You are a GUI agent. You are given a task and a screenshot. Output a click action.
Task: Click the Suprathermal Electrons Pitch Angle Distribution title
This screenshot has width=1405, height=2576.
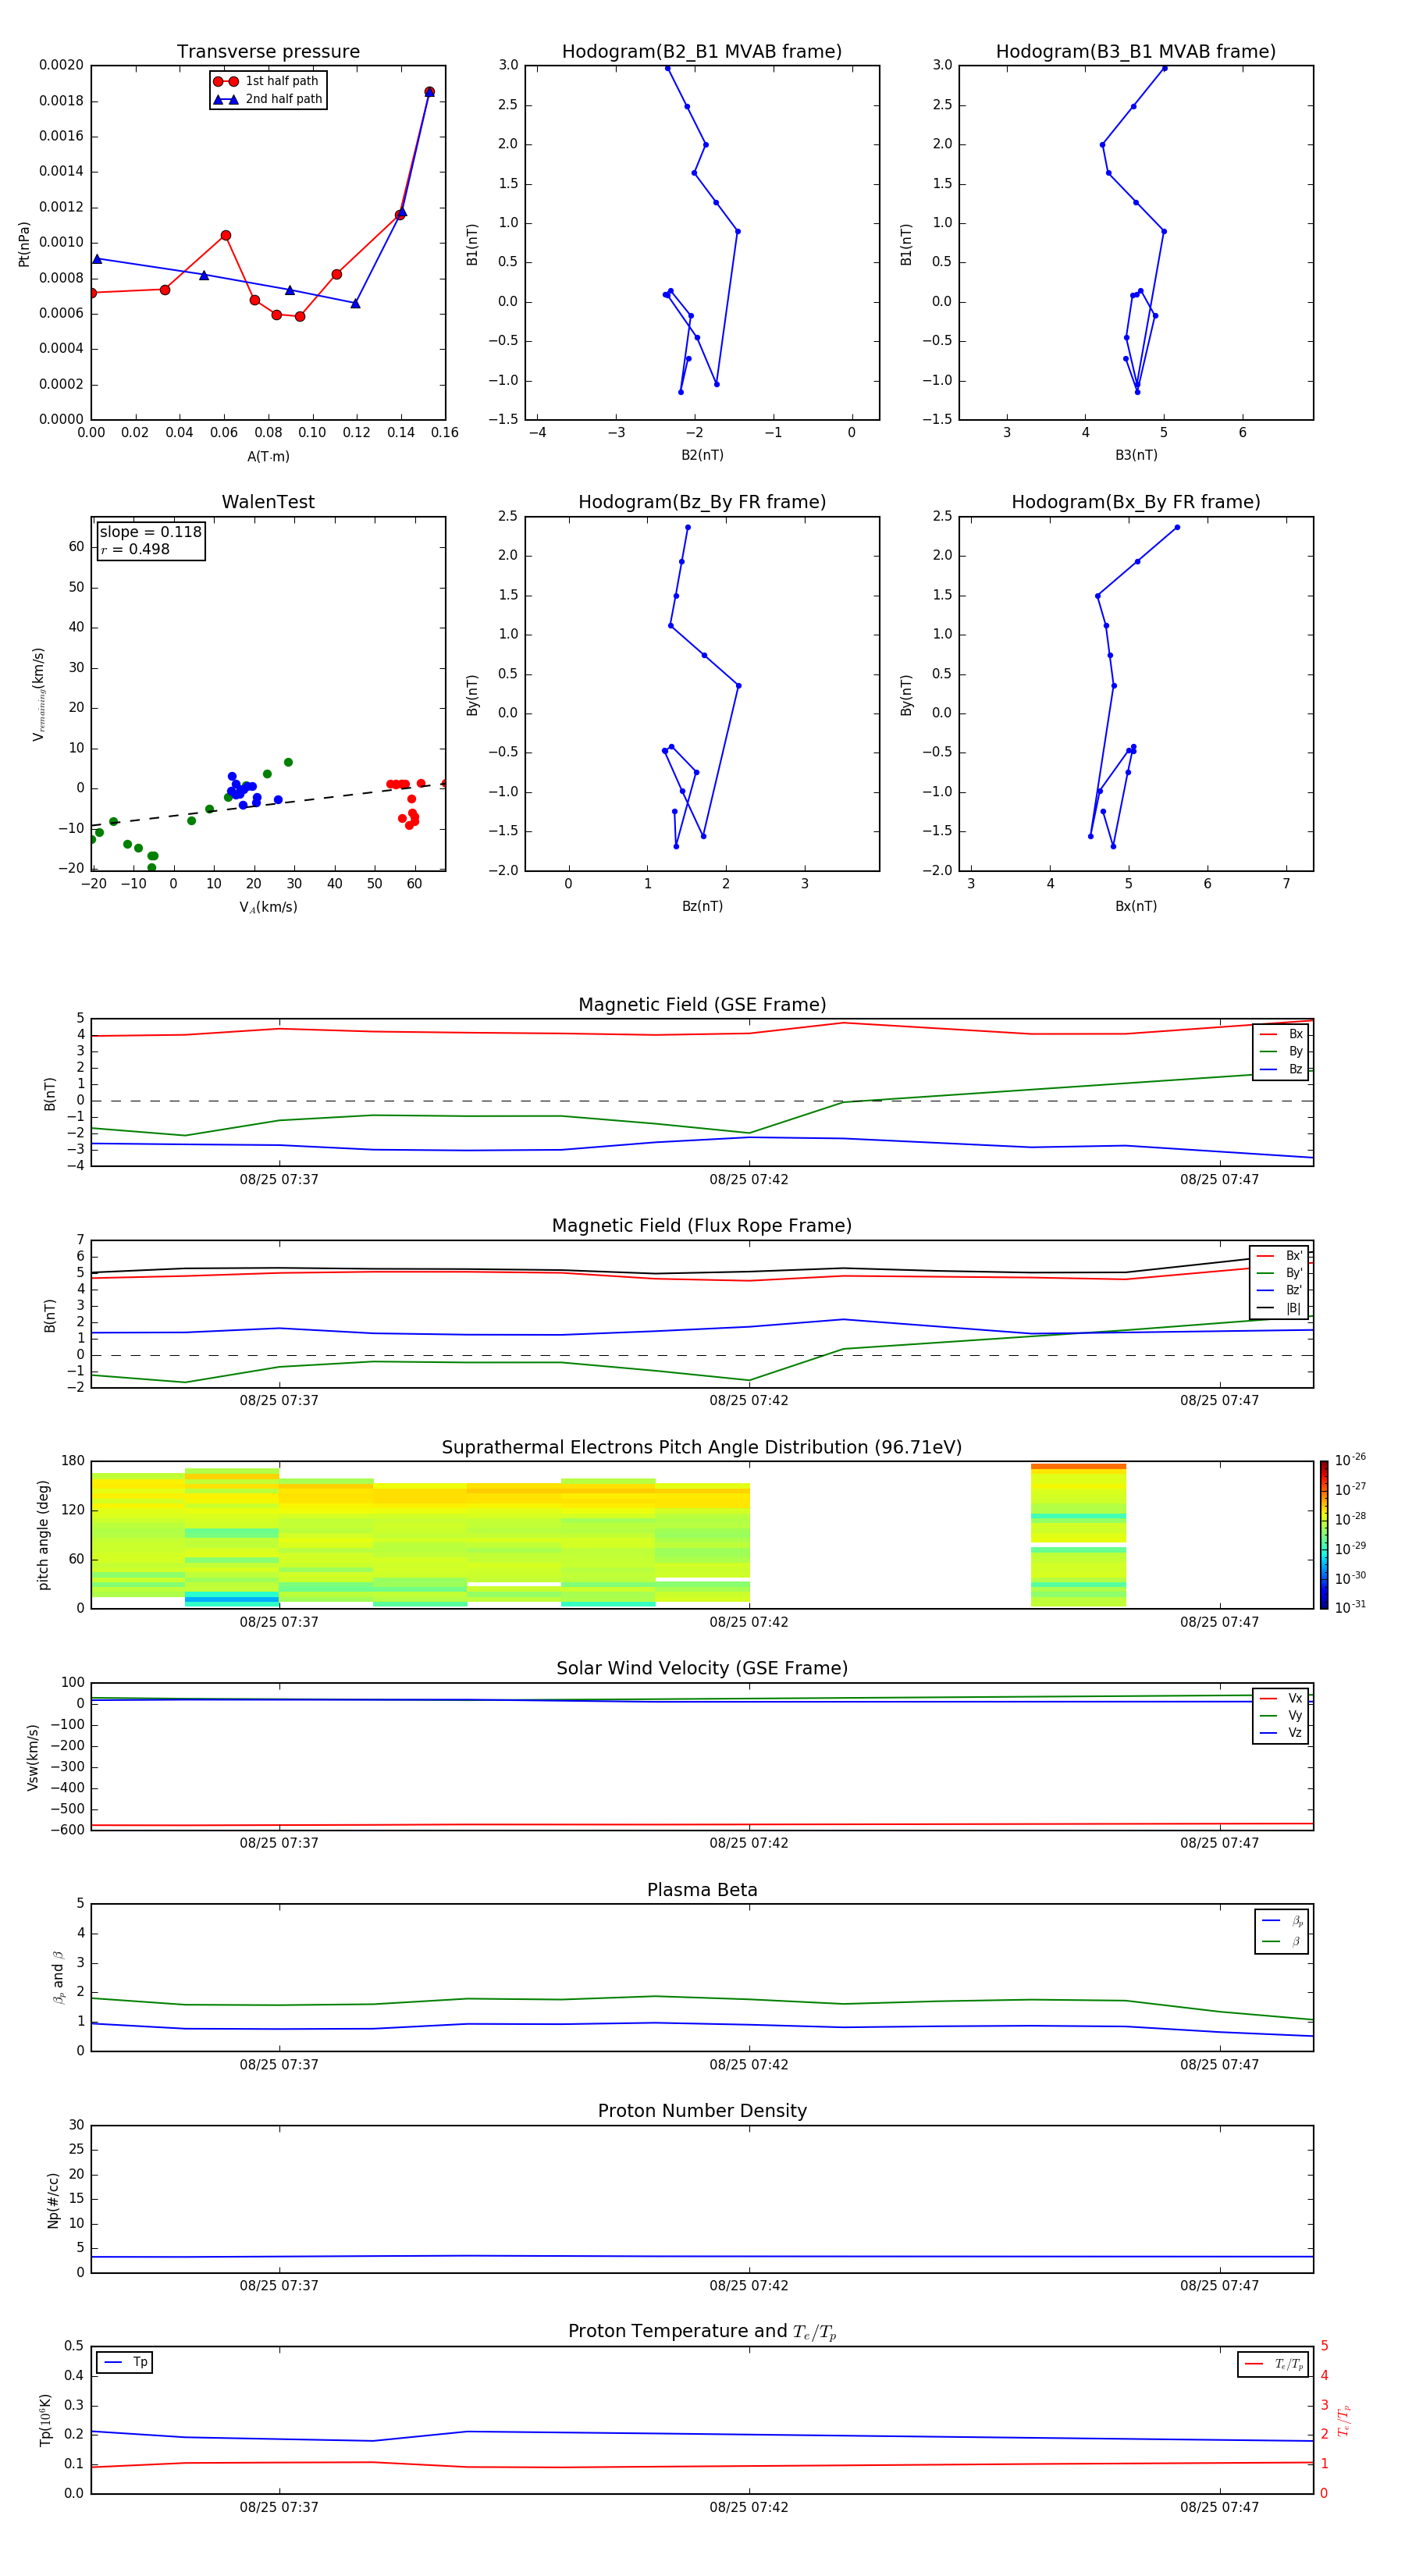click(702, 1448)
